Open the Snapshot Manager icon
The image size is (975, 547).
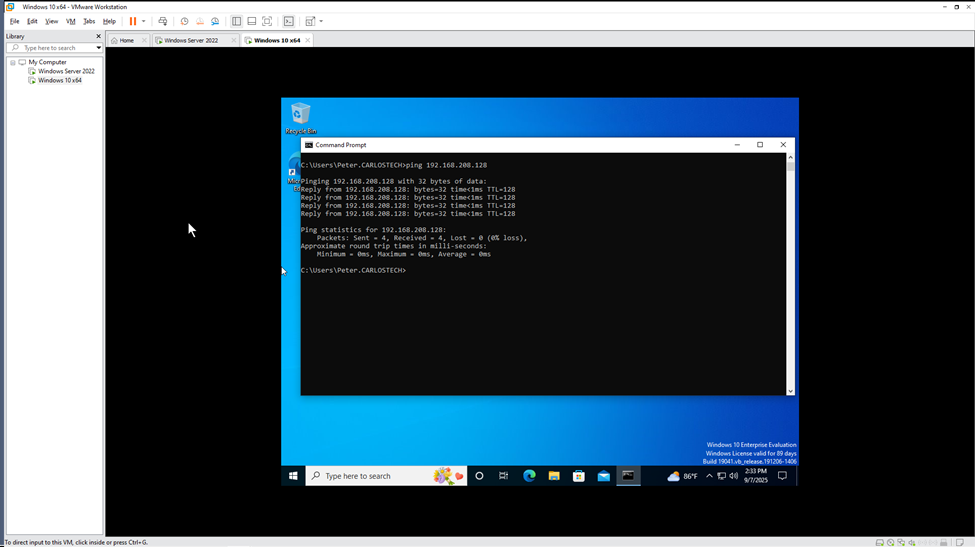[215, 21]
